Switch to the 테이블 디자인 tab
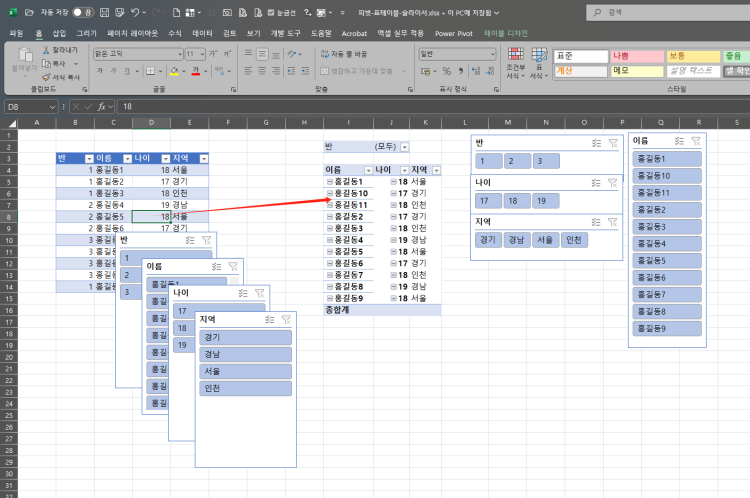The height and width of the screenshot is (498, 750). 506,33
